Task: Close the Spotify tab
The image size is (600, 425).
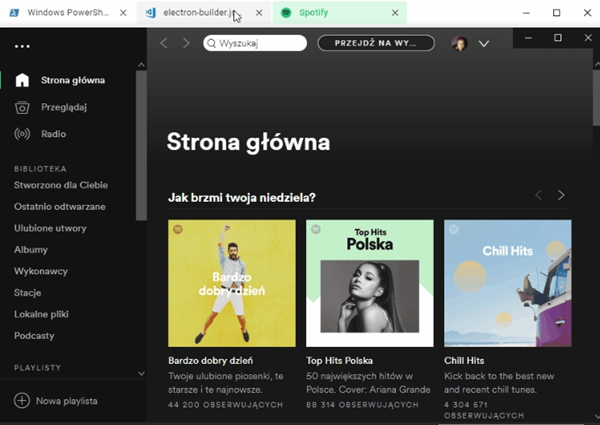Action: click(x=394, y=13)
